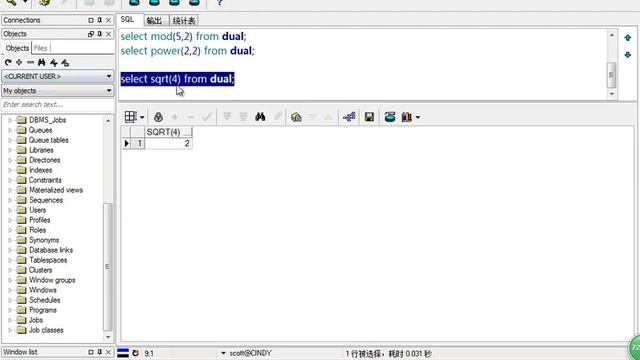640x360 pixels.
Task: Expand the Indexes folder
Action: click(x=10, y=170)
